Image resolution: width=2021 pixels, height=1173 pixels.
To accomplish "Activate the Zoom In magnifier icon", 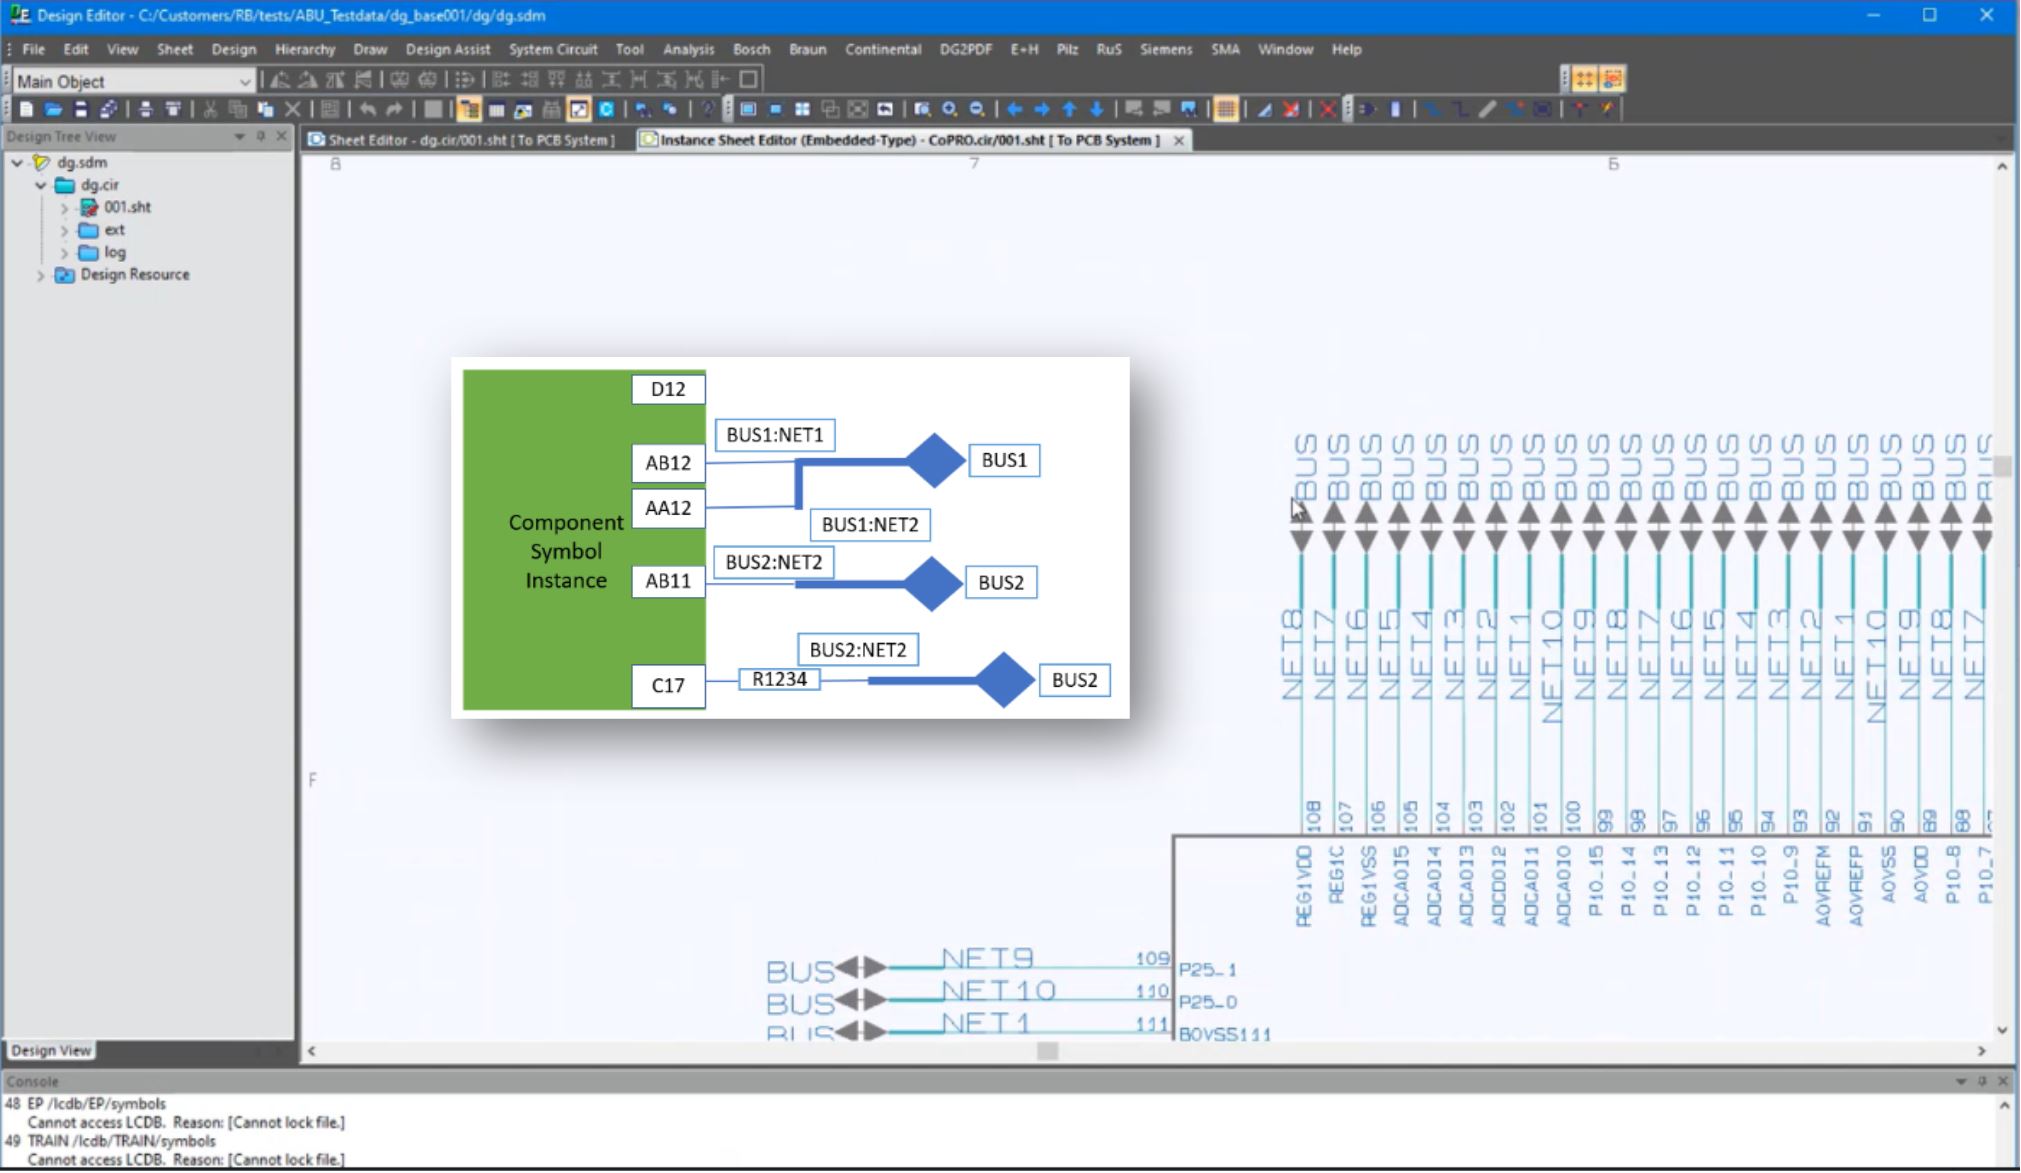I will [950, 110].
